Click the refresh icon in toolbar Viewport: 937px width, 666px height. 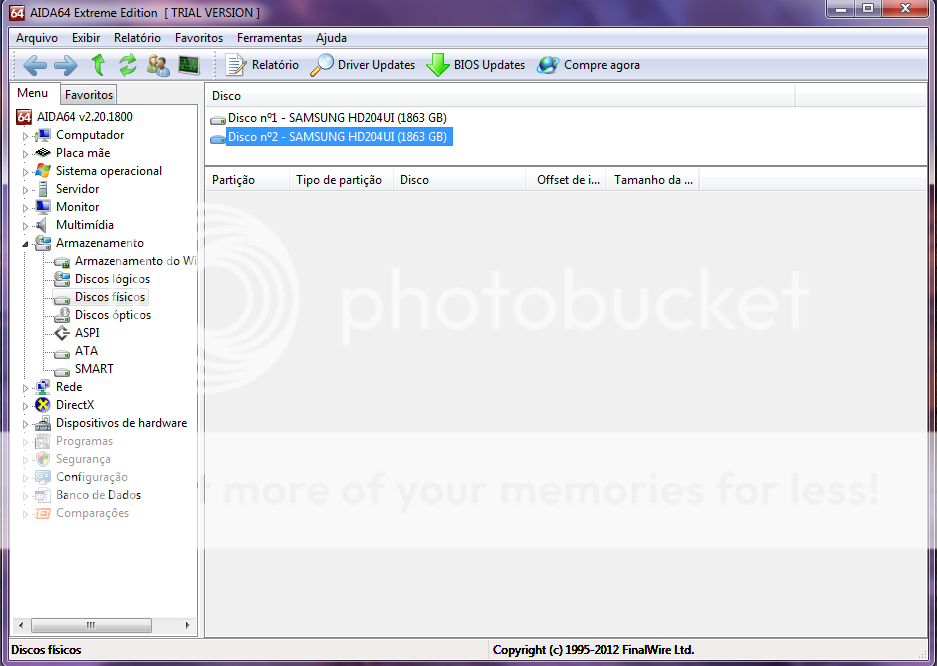(127, 65)
